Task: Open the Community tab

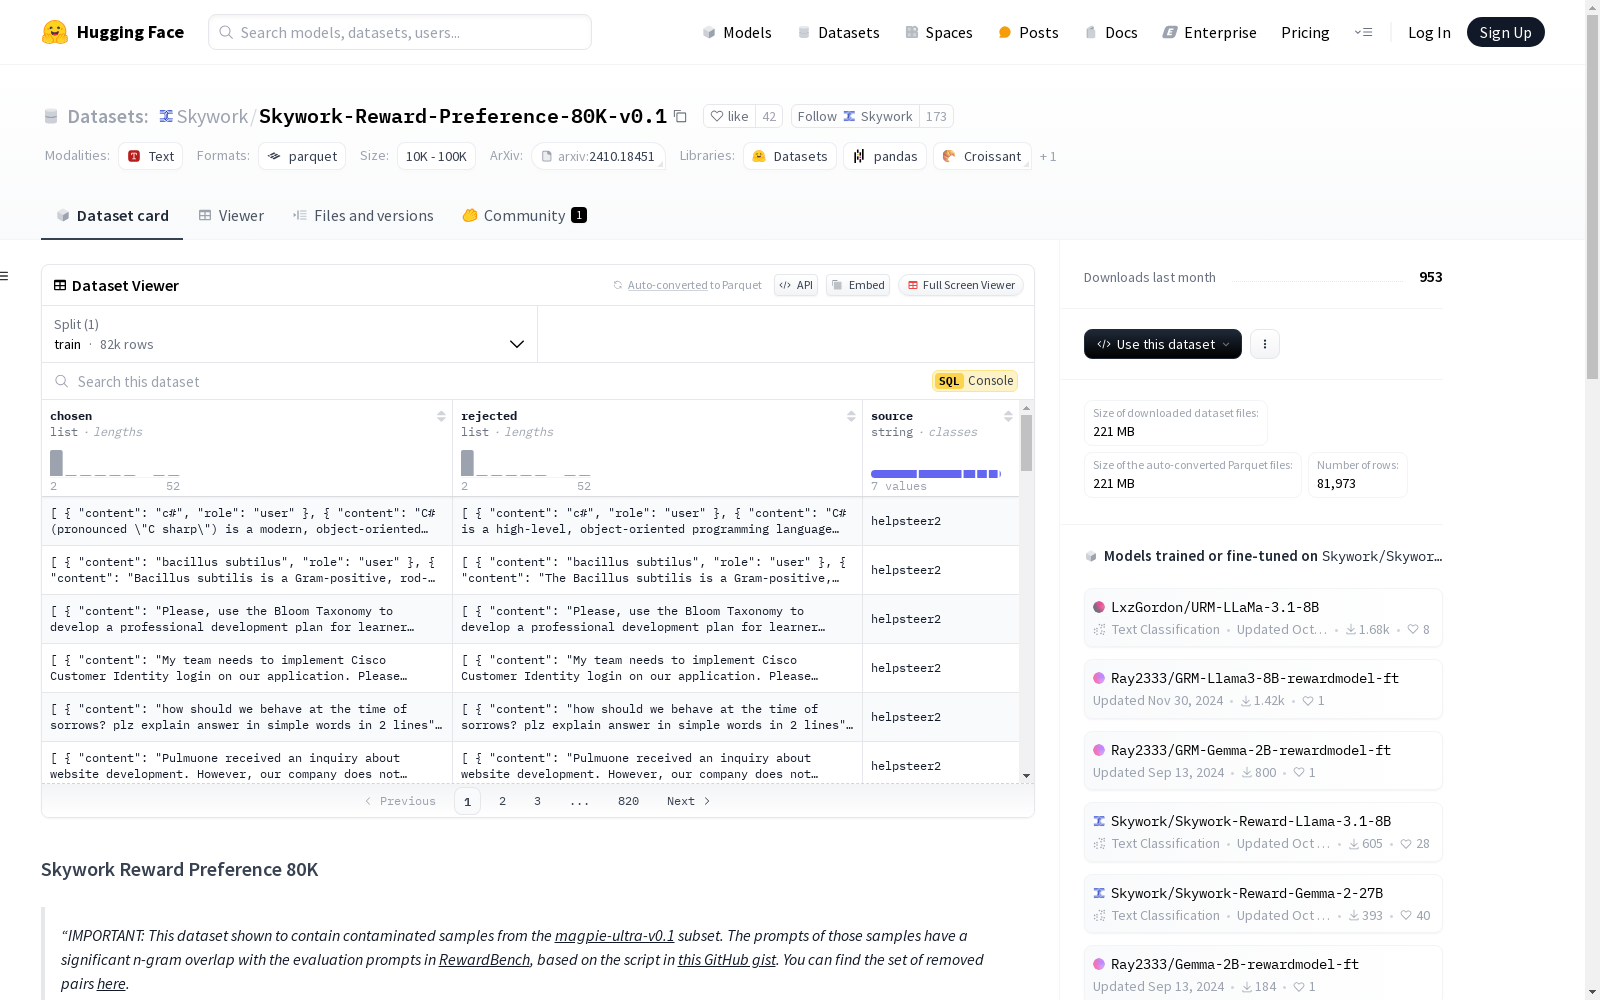Action: click(x=524, y=215)
